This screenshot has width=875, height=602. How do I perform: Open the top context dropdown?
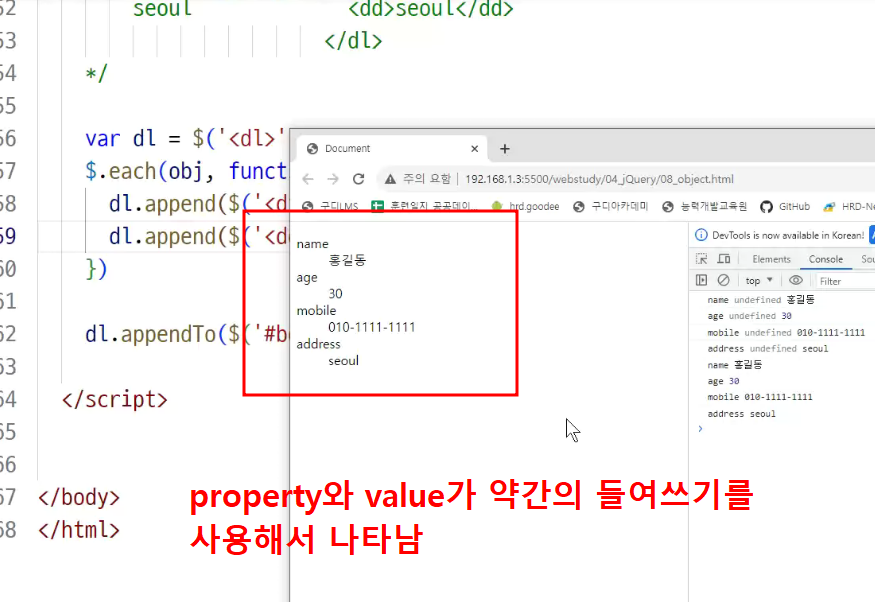coord(759,281)
